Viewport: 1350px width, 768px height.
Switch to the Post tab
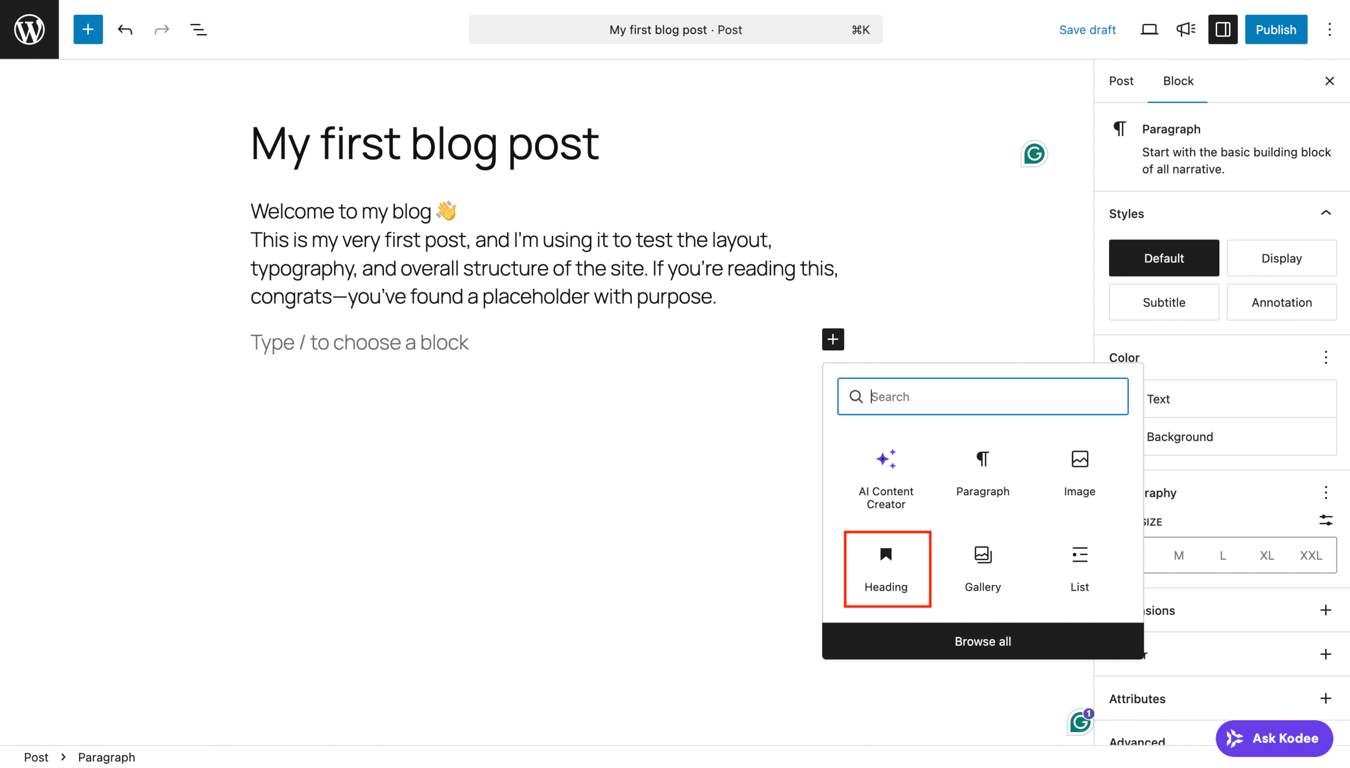(x=1120, y=81)
